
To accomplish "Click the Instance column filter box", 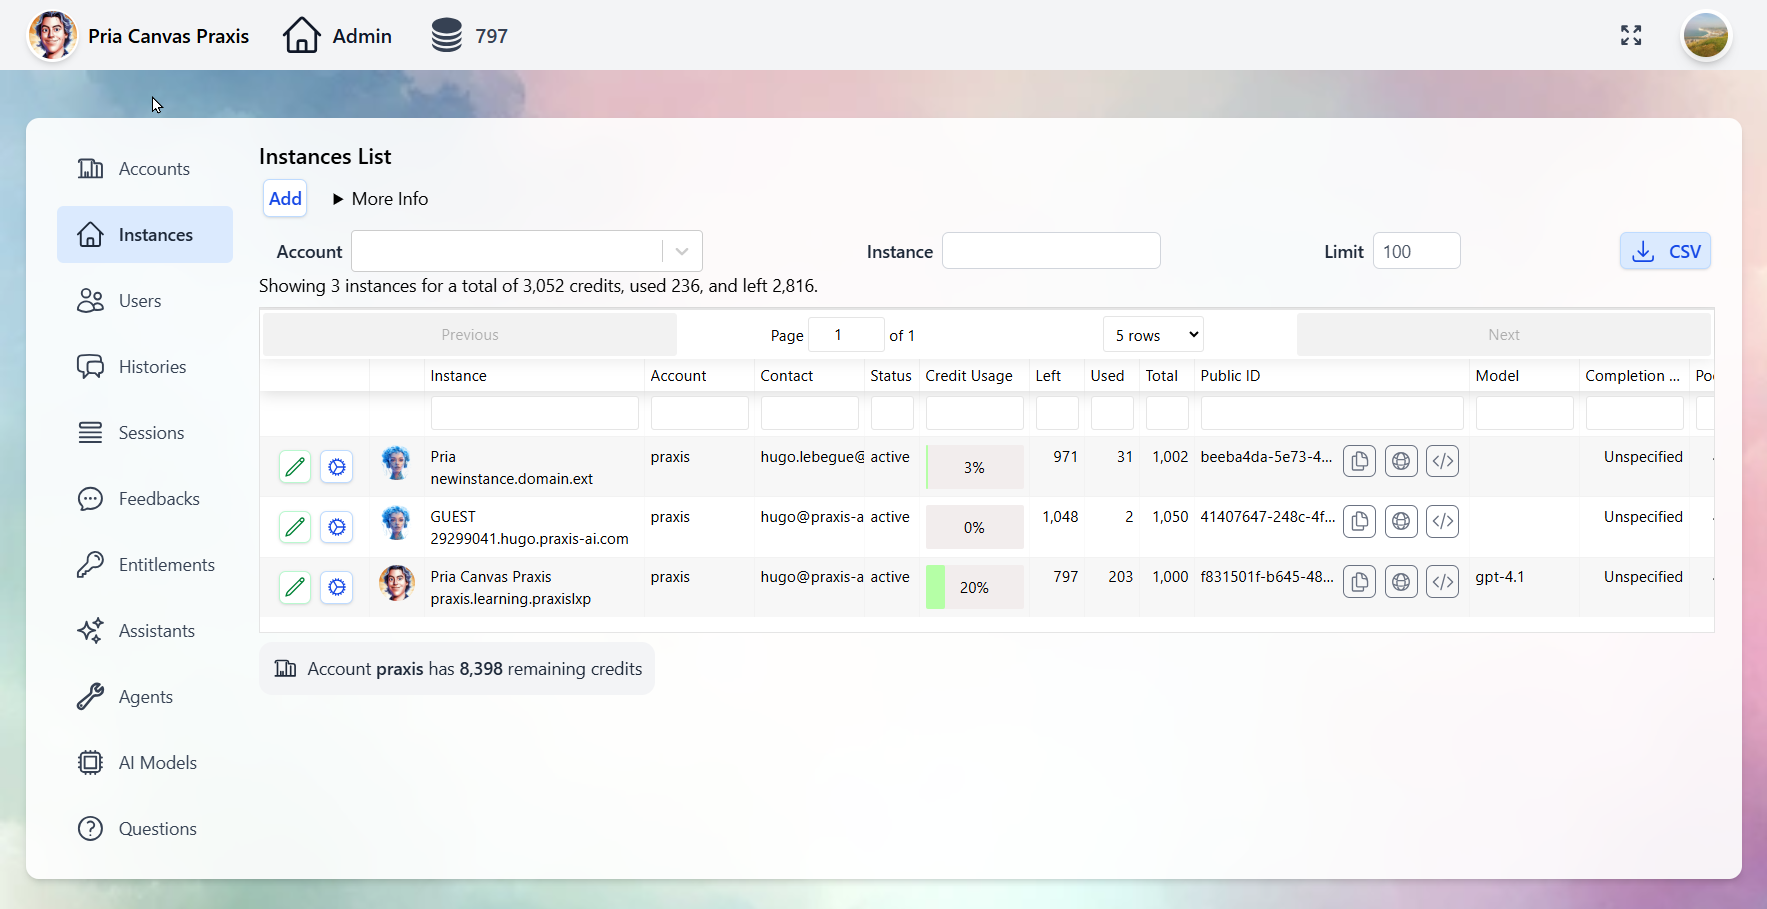I will click(534, 413).
